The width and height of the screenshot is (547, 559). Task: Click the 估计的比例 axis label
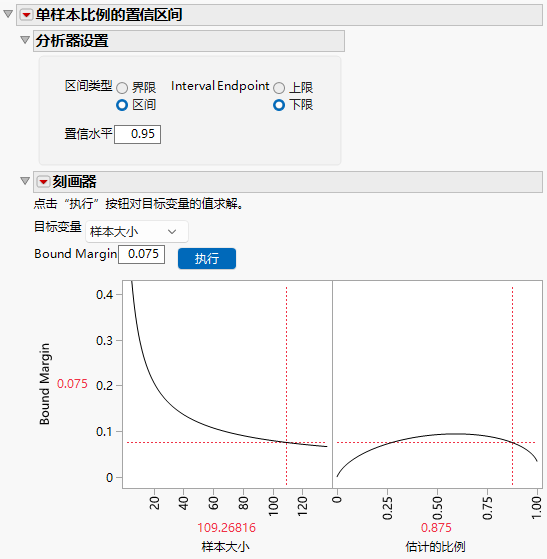click(435, 547)
